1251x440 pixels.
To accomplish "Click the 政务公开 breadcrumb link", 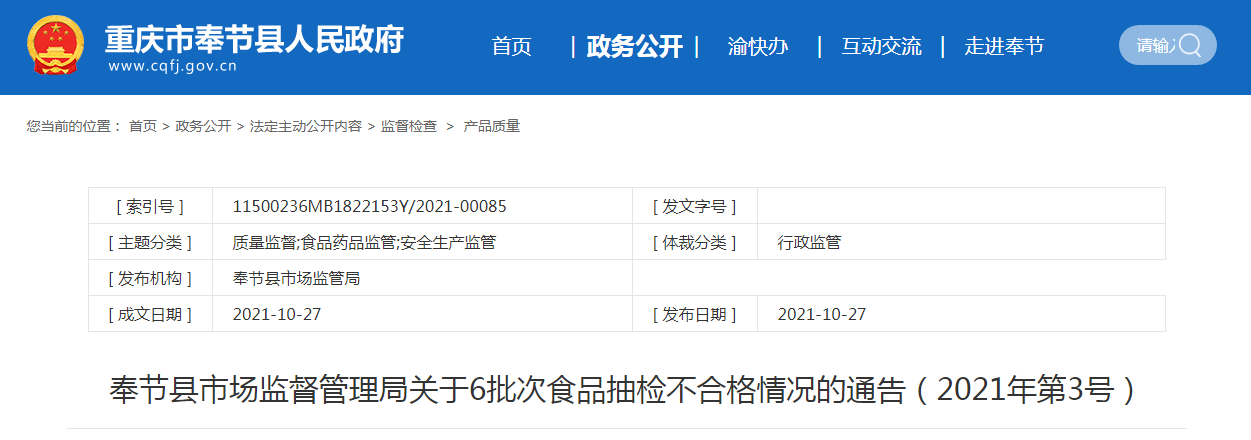I will 203,126.
